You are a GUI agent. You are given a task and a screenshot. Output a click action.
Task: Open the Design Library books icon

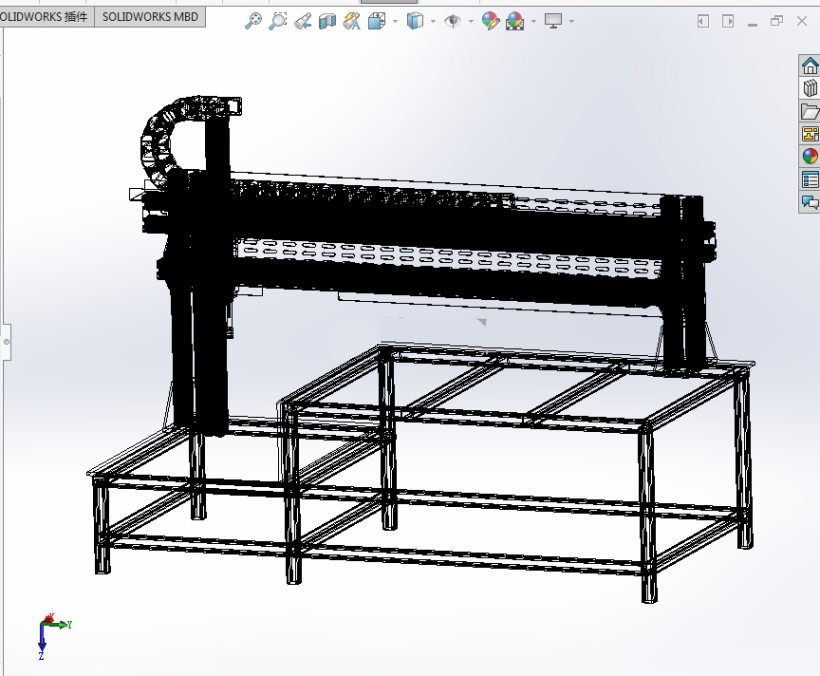810,88
